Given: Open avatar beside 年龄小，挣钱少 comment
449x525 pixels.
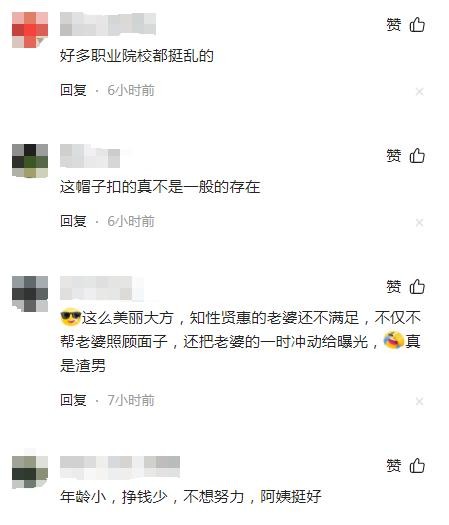Looking at the screenshot, I should [x=30, y=471].
